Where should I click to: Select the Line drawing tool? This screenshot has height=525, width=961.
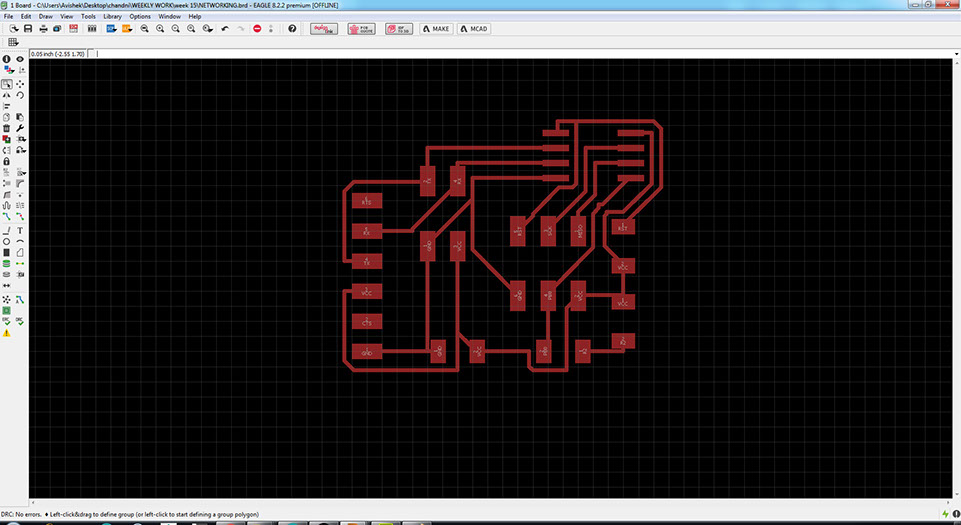(x=6, y=231)
